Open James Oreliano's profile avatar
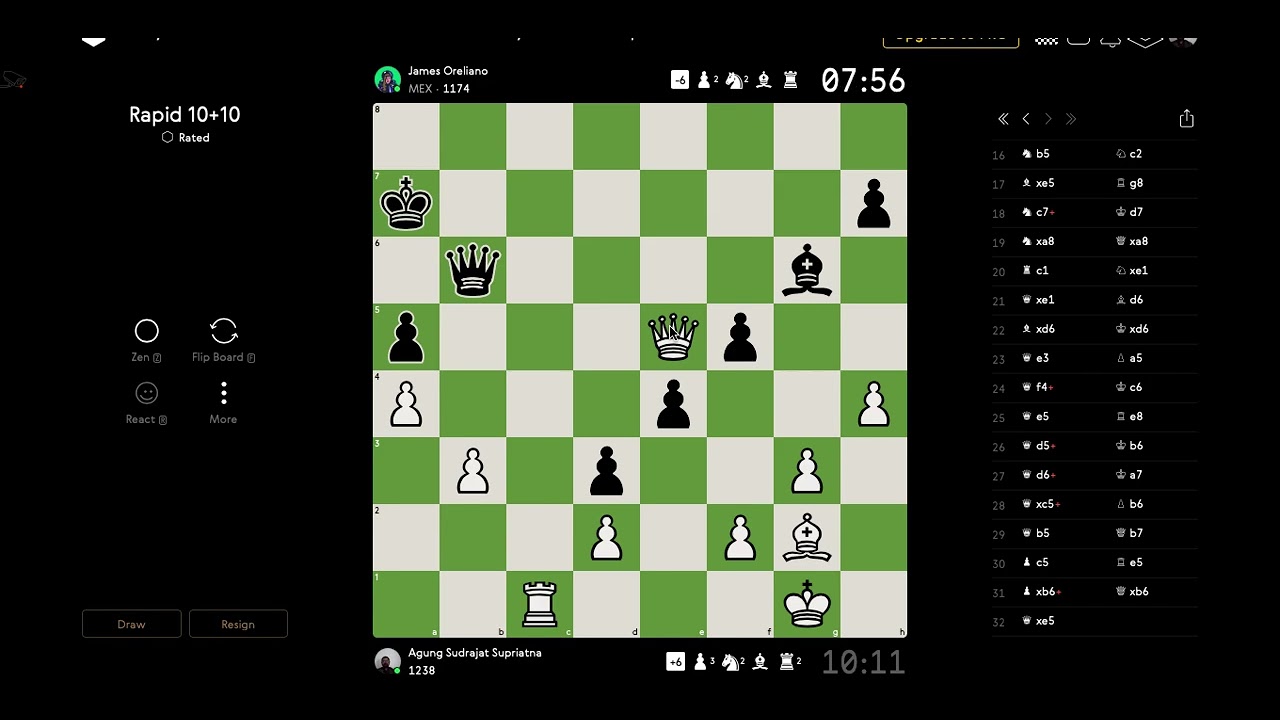 387,79
